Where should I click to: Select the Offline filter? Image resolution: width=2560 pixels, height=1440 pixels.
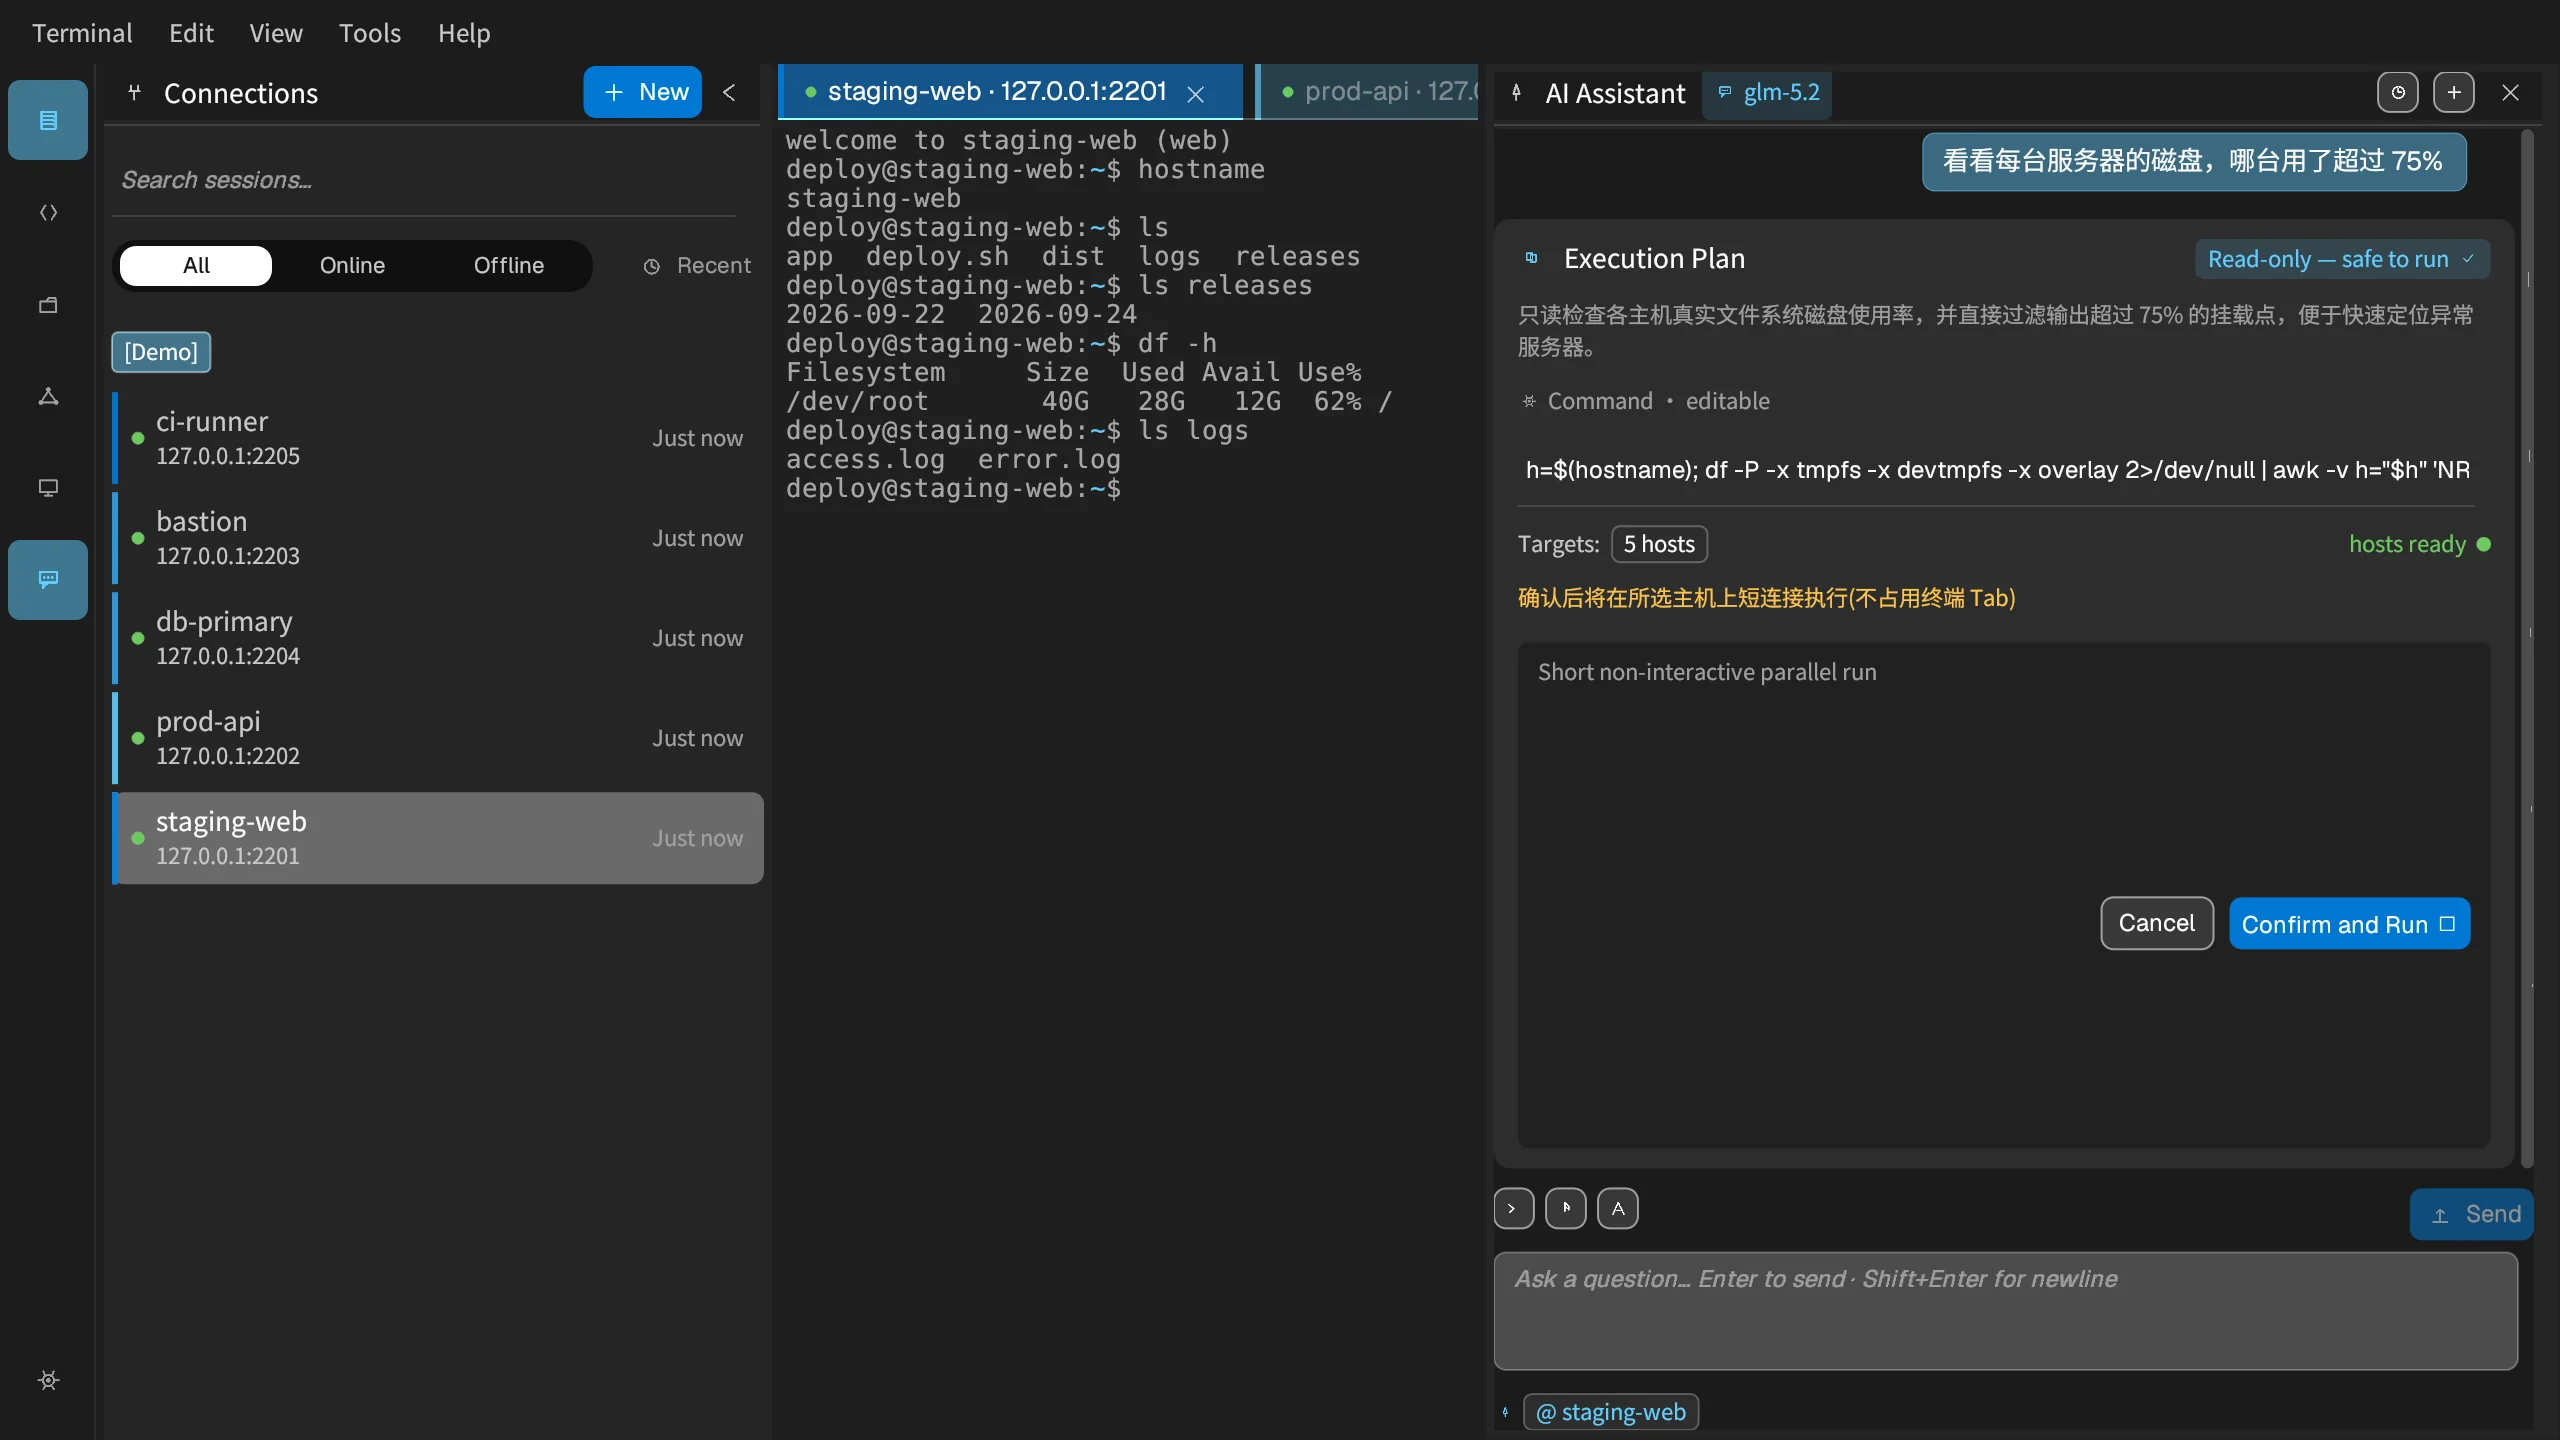[509, 265]
